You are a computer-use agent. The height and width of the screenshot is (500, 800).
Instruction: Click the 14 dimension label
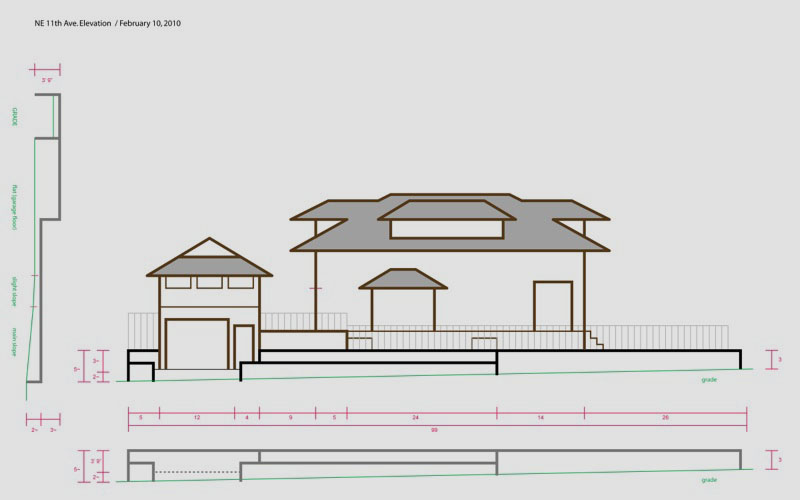(540, 414)
